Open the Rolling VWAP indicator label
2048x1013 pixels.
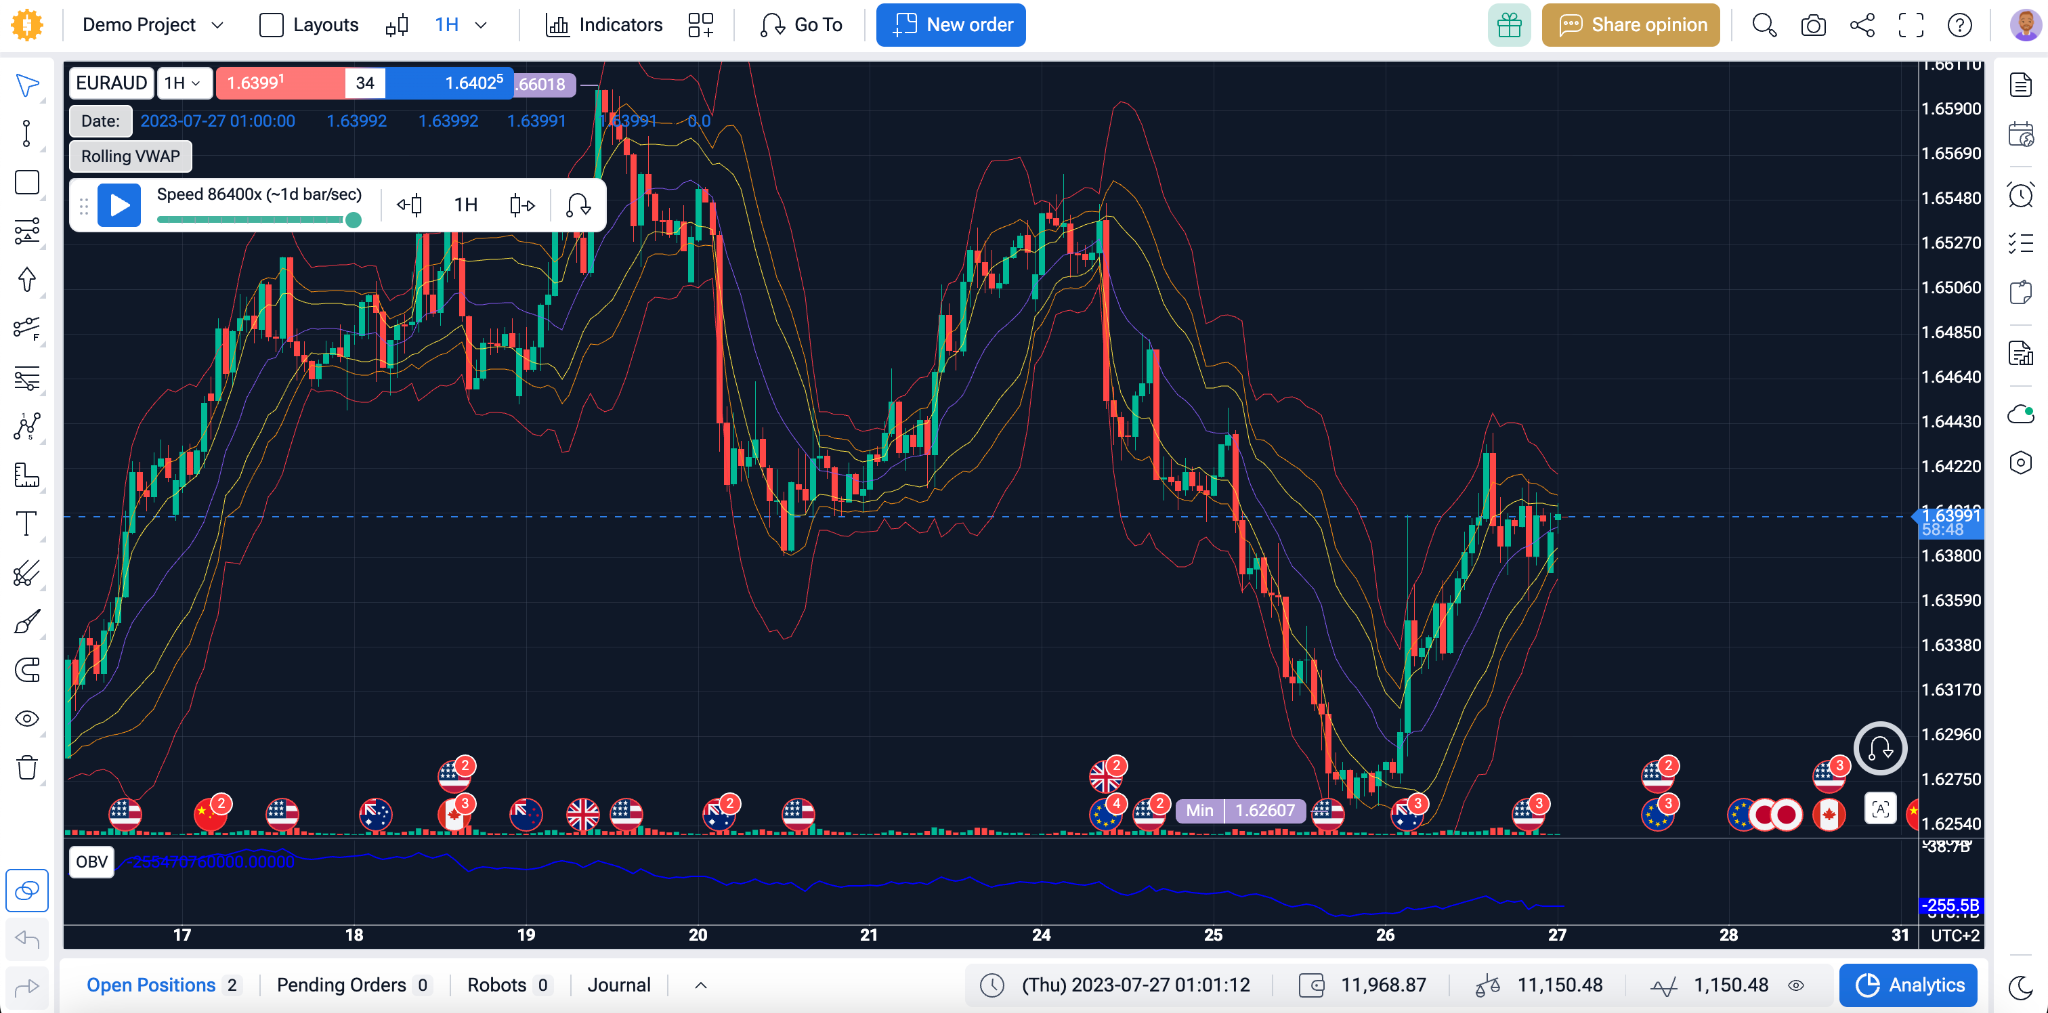pyautogui.click(x=130, y=156)
